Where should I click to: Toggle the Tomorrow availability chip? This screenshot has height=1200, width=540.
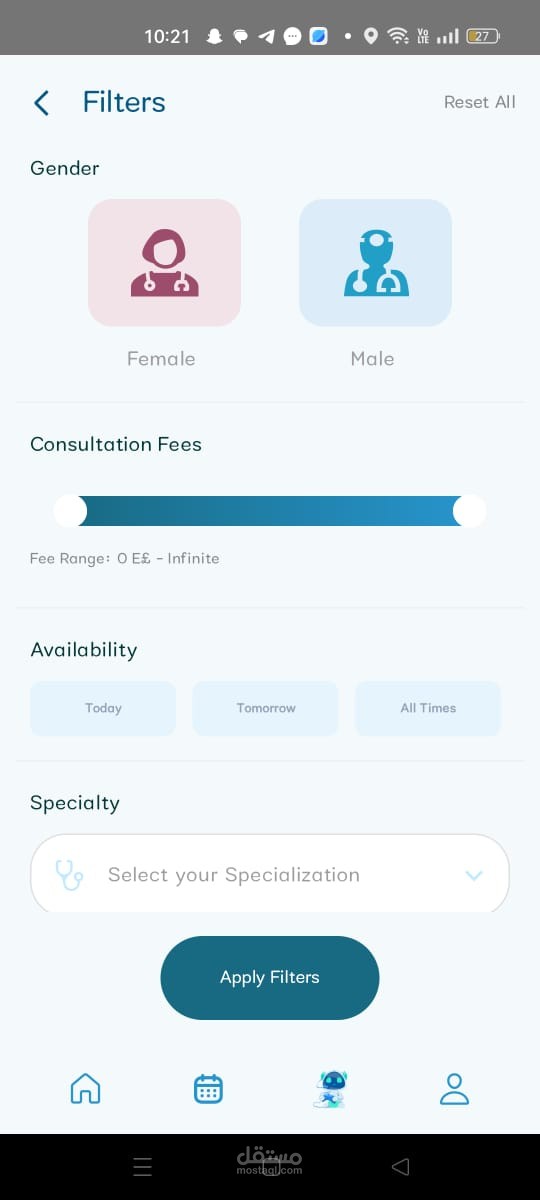point(266,708)
